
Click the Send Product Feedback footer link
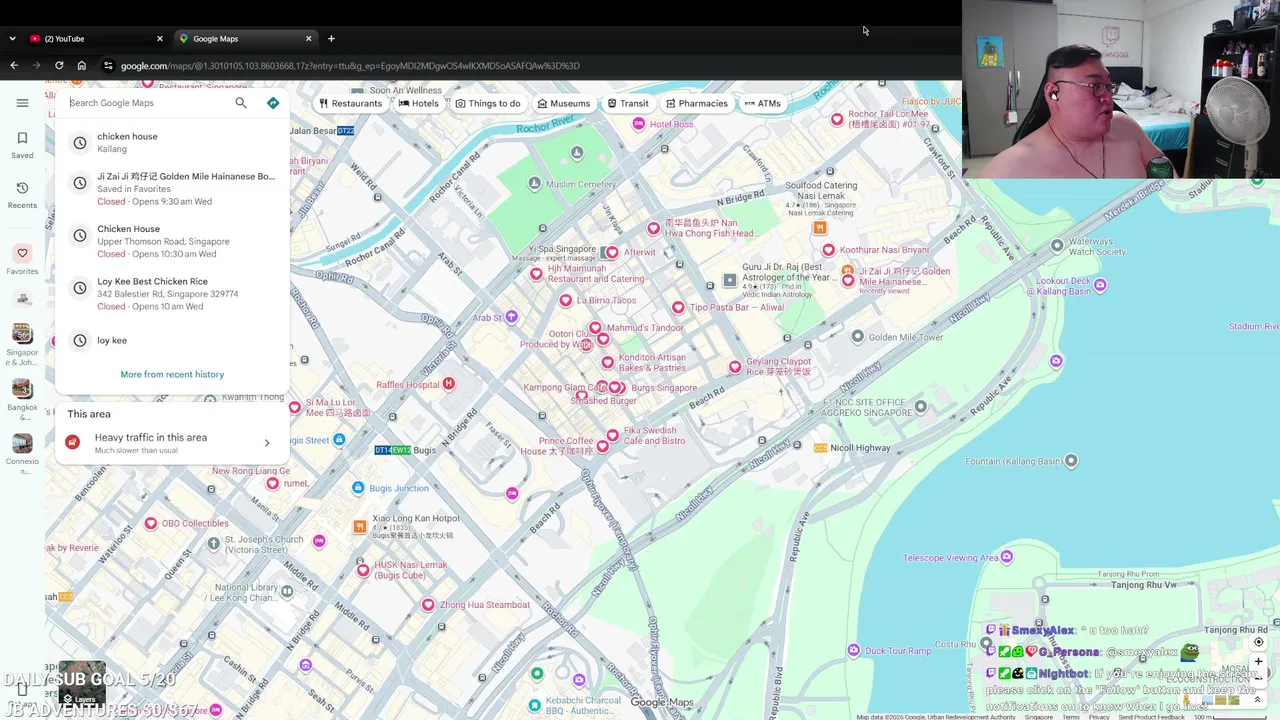click(x=1151, y=717)
